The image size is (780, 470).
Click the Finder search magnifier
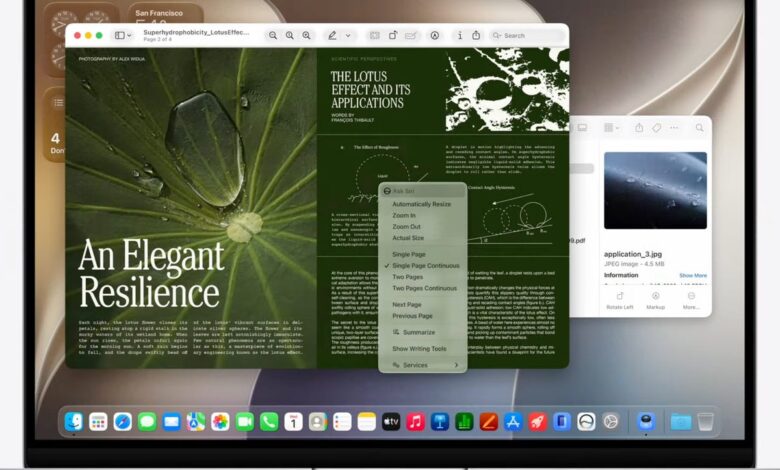[x=699, y=128]
